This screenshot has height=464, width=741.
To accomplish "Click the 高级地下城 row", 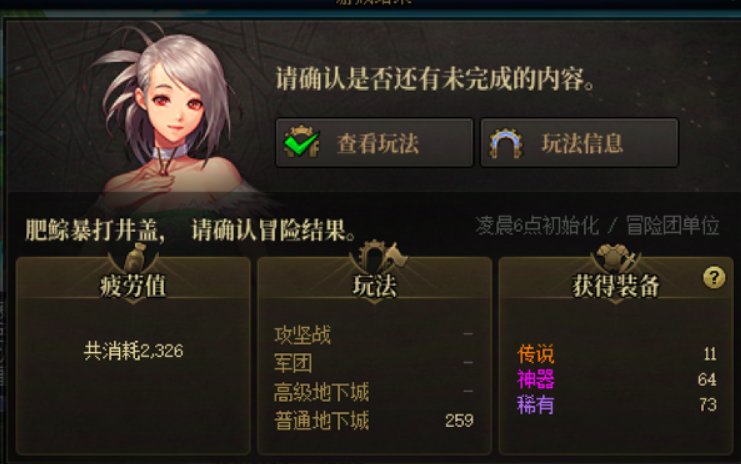I will 373,392.
